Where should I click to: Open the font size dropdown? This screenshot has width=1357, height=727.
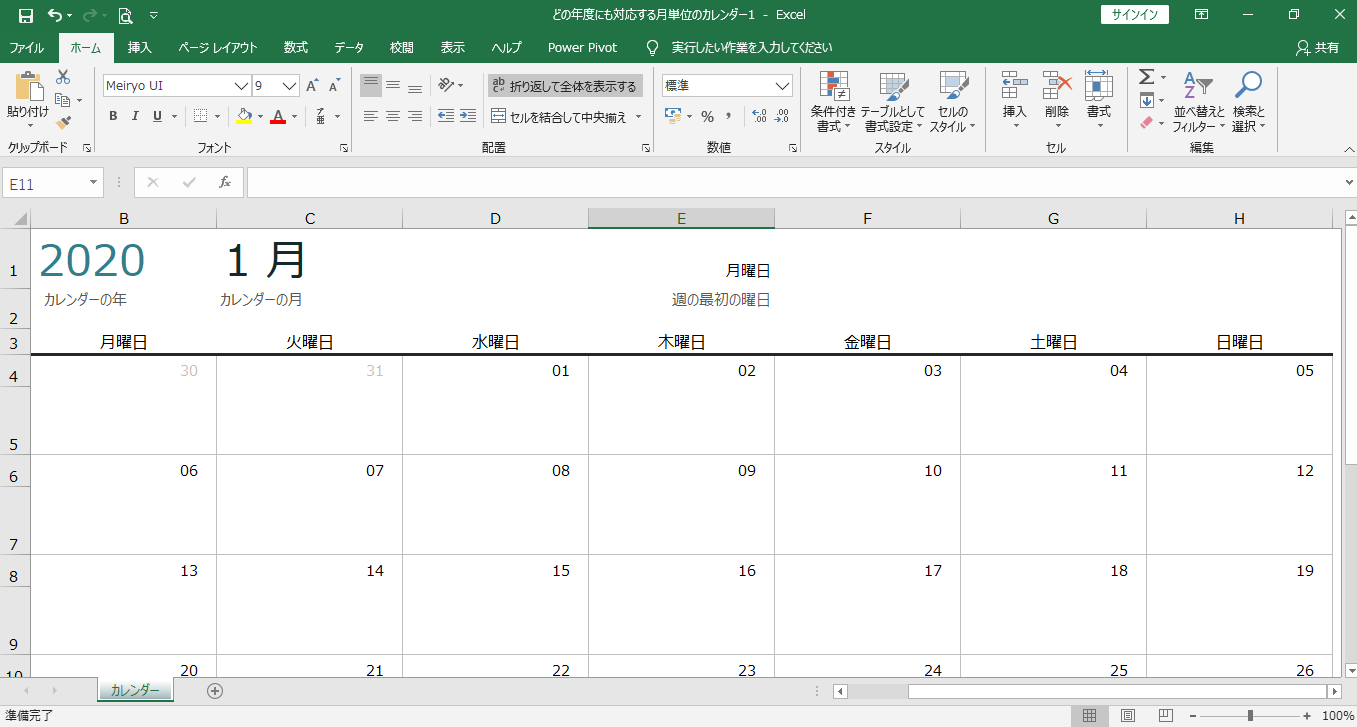(290, 86)
